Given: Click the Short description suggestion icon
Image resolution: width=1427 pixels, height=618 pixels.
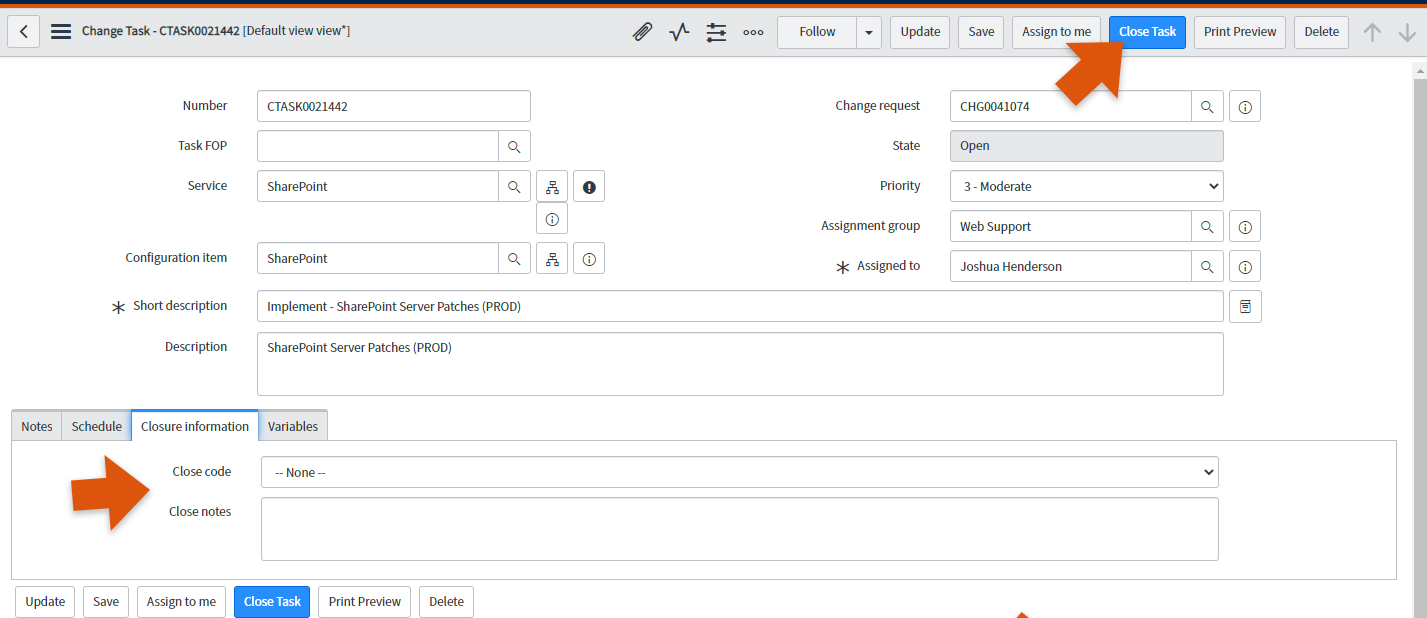Looking at the screenshot, I should coord(1245,306).
